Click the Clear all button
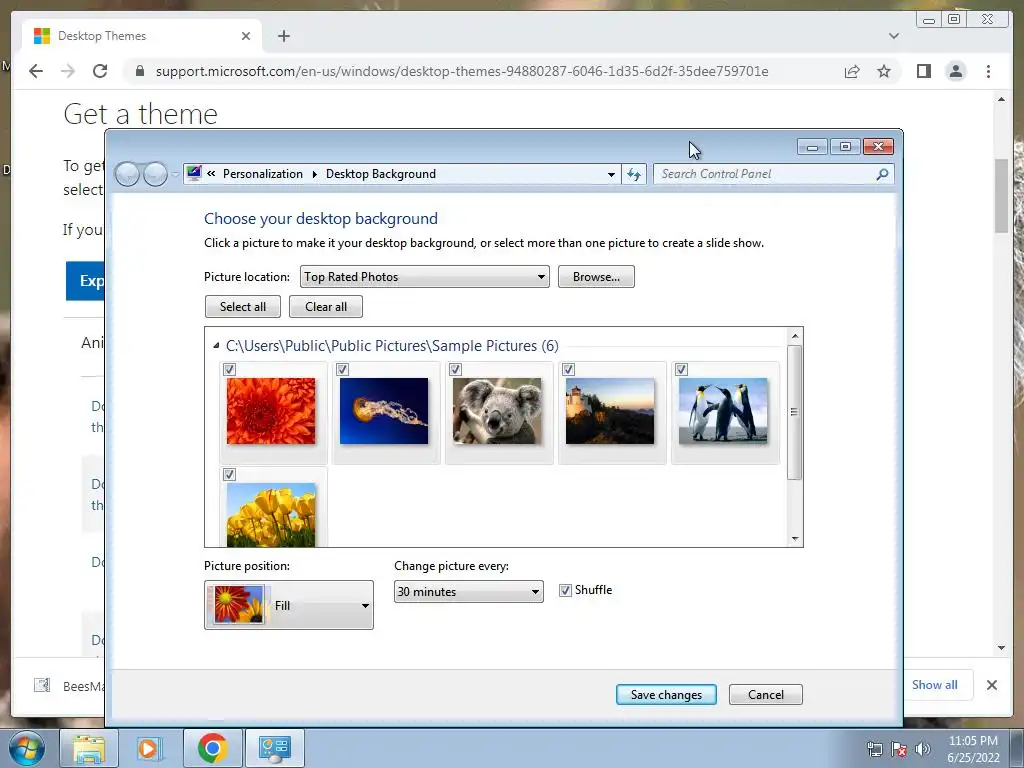This screenshot has height=768, width=1024. [x=326, y=307]
